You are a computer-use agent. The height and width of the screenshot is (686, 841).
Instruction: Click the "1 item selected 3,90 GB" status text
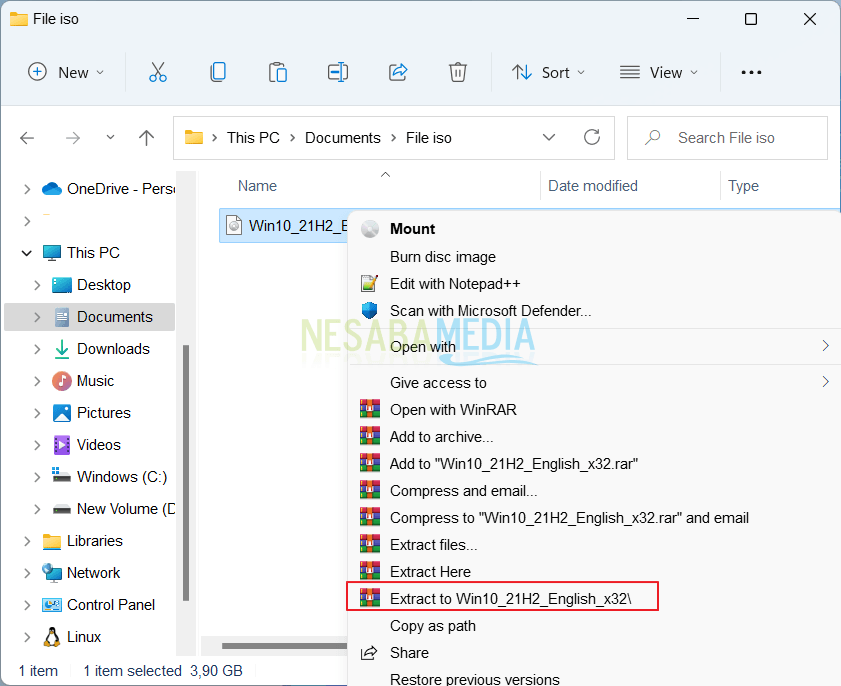pyautogui.click(x=163, y=671)
